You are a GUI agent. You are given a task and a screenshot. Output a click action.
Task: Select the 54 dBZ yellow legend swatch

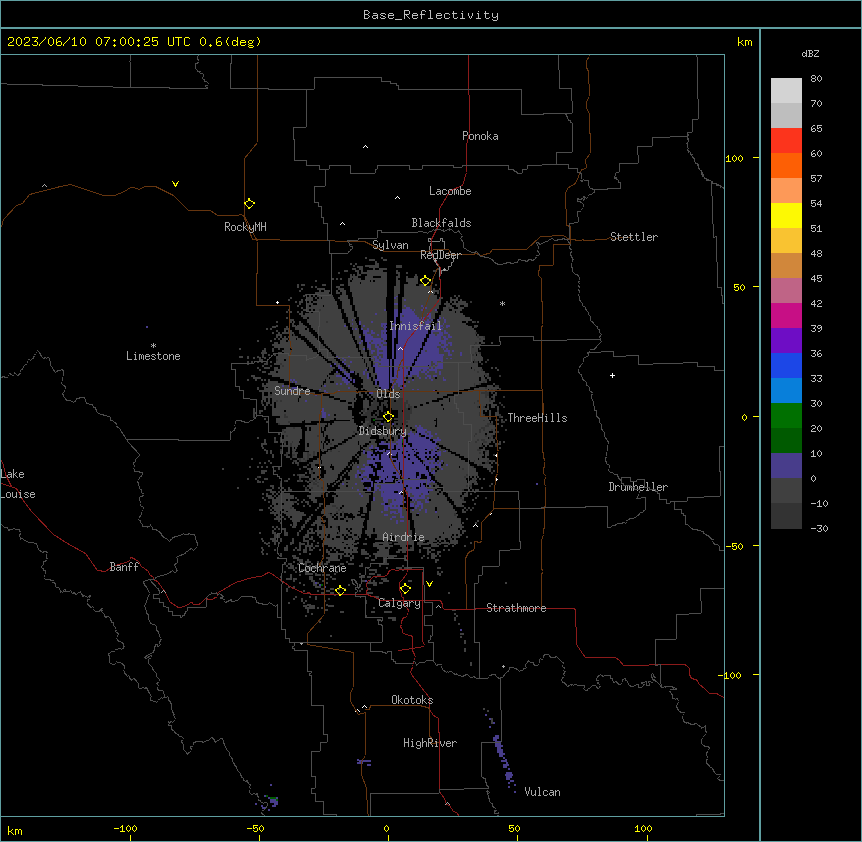pyautogui.click(x=786, y=215)
